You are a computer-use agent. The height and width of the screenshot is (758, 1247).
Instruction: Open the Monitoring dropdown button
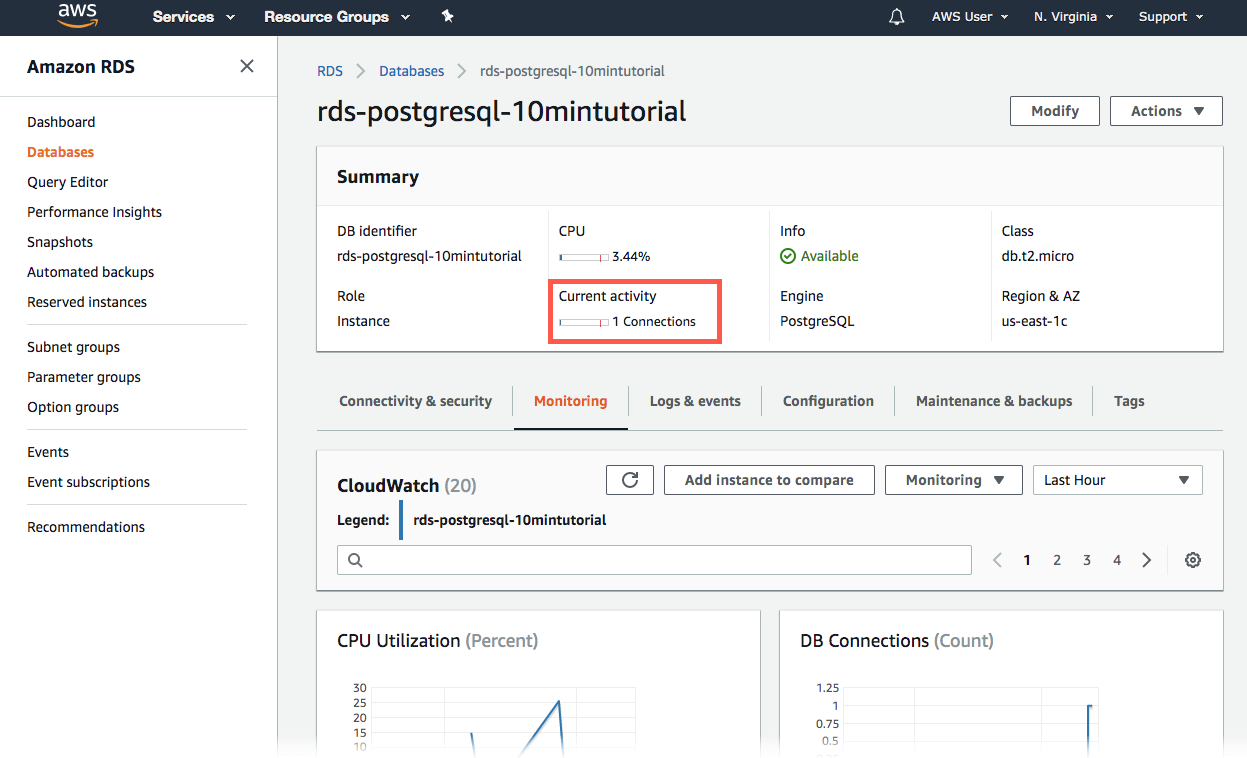click(953, 480)
